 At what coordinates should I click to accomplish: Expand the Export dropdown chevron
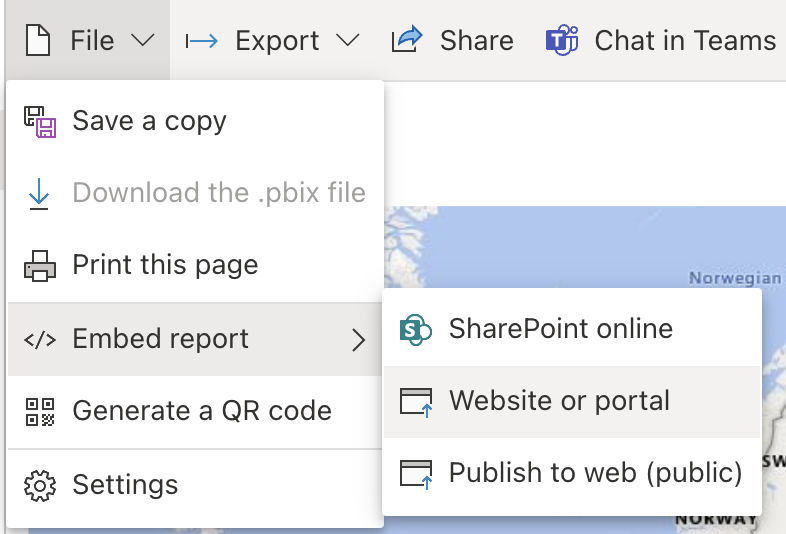(347, 40)
